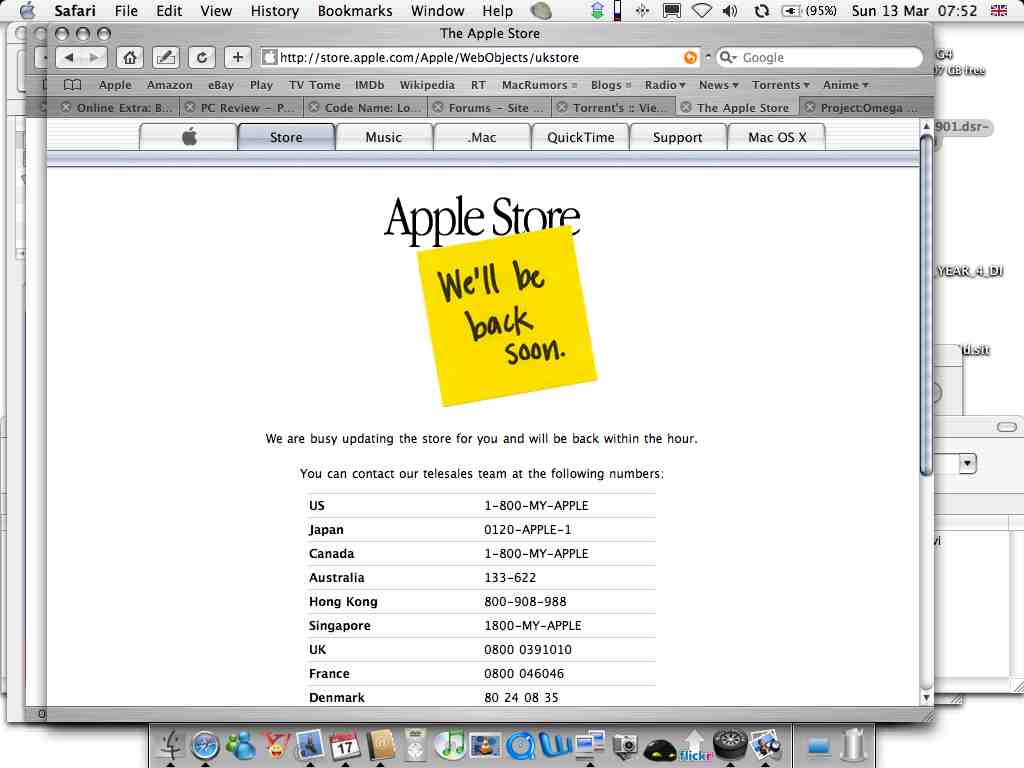
Task: Open the Google search magnifier menu
Action: (727, 57)
